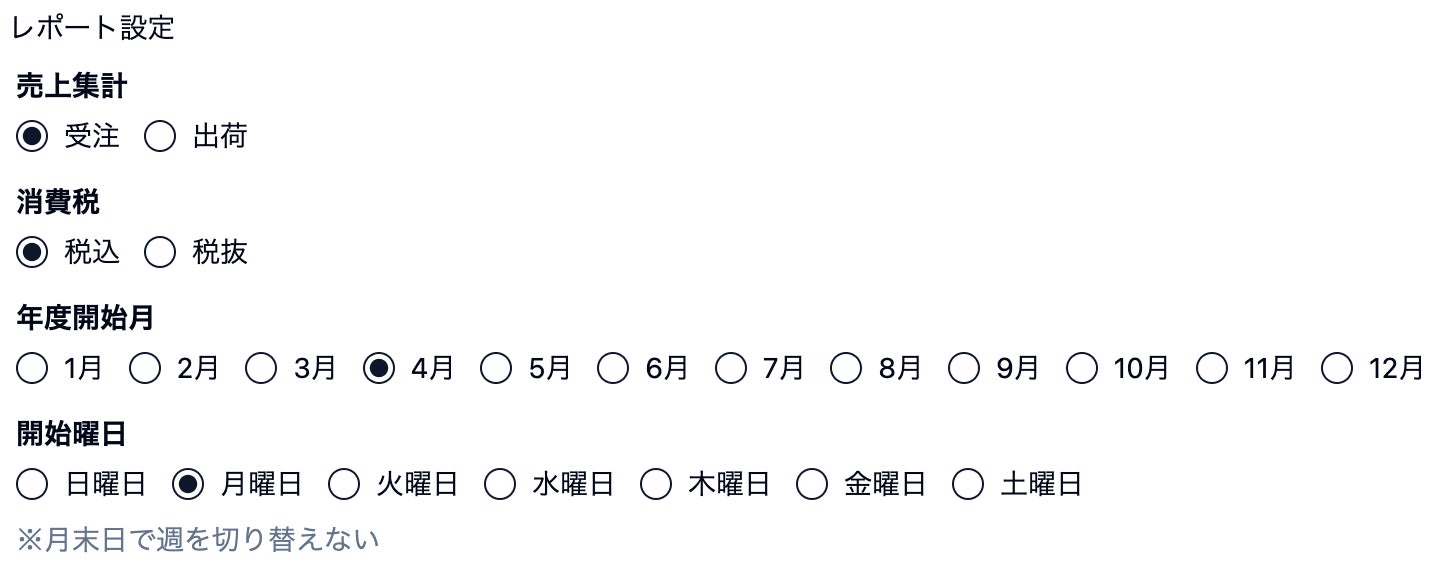Select 9月 for fiscal year start

(964, 369)
